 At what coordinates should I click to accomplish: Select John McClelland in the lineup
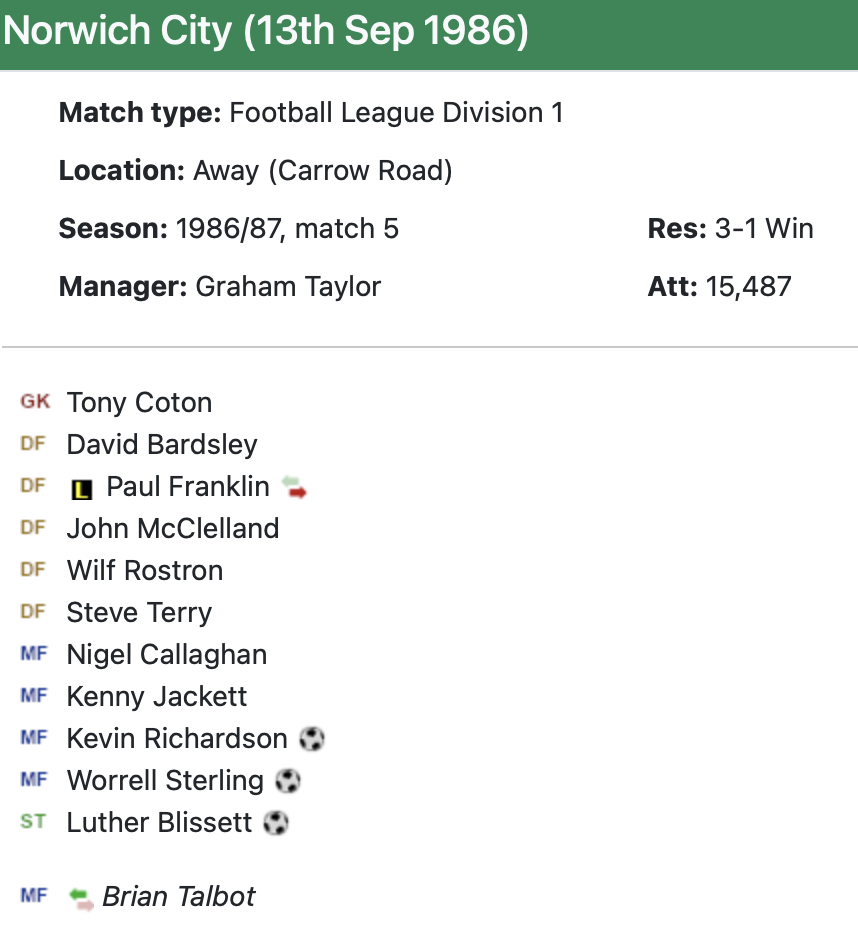click(173, 529)
